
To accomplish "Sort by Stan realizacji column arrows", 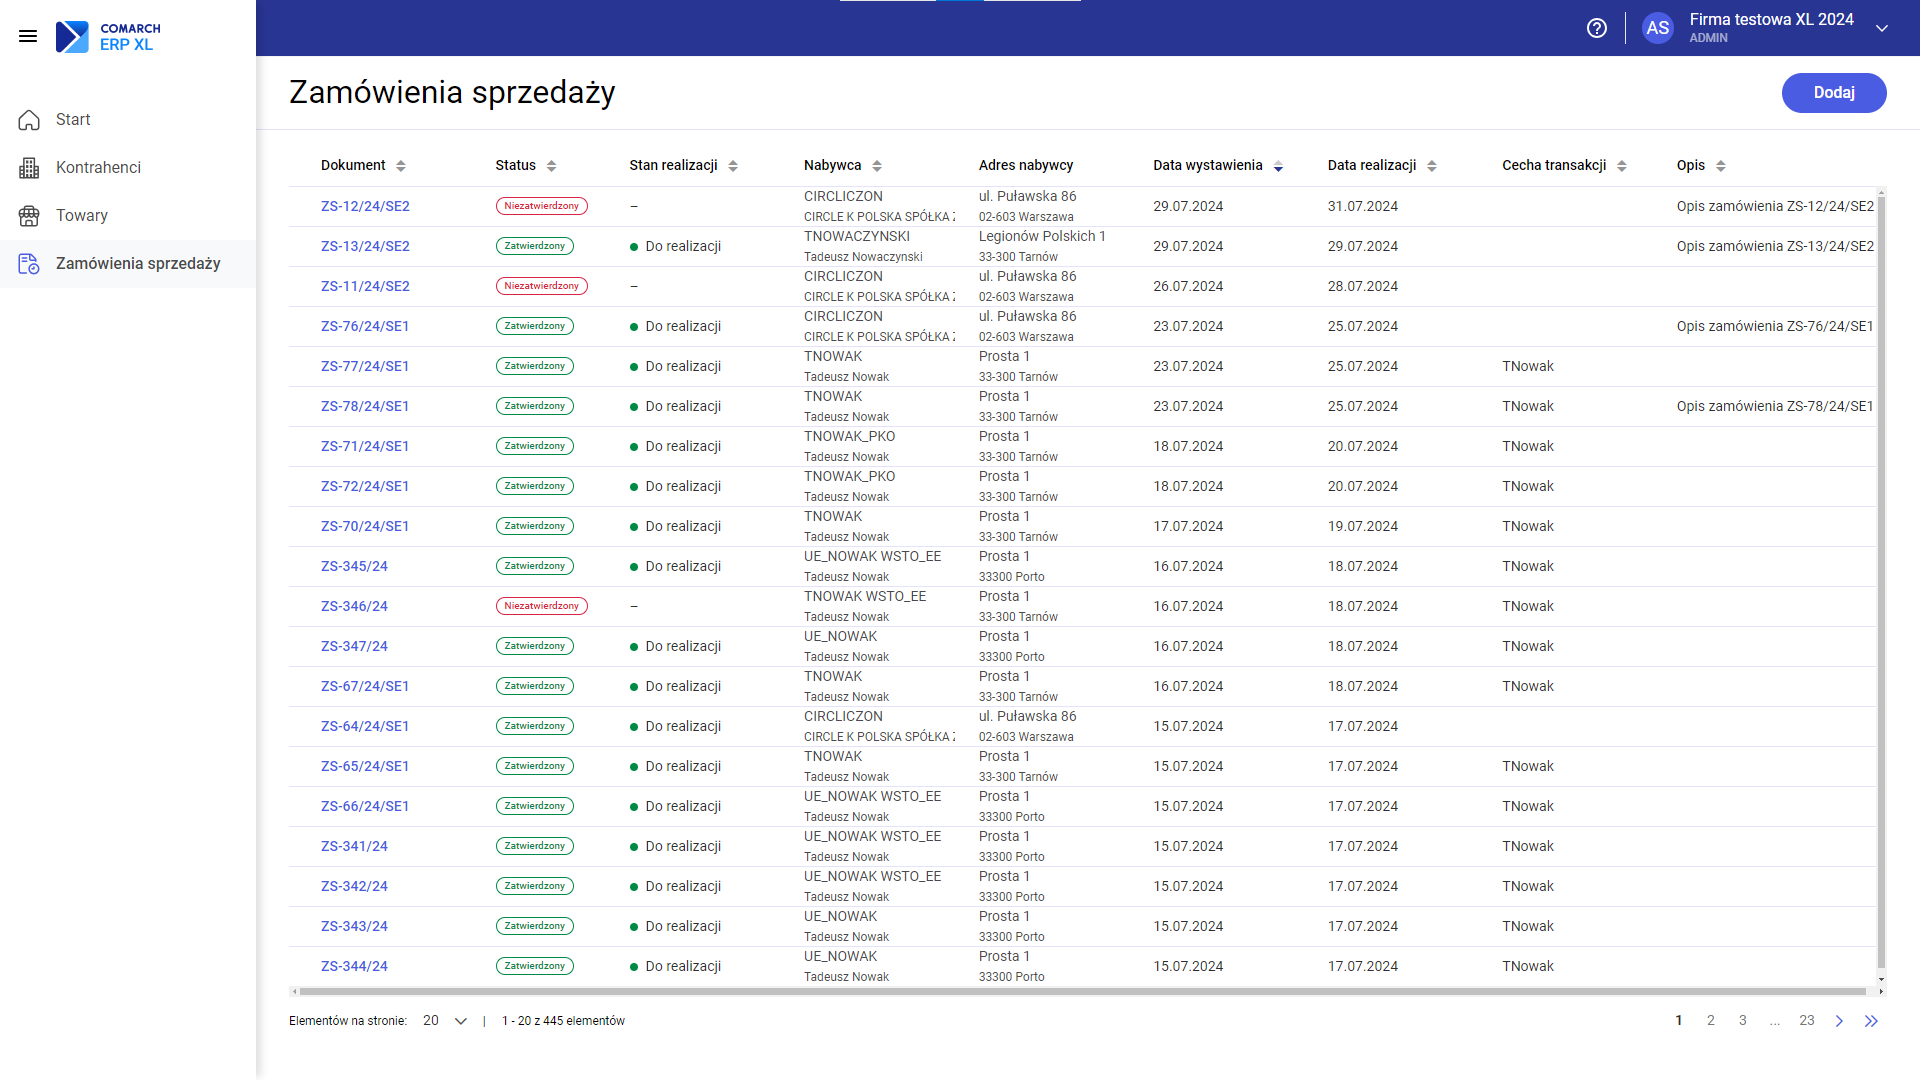I will point(733,166).
